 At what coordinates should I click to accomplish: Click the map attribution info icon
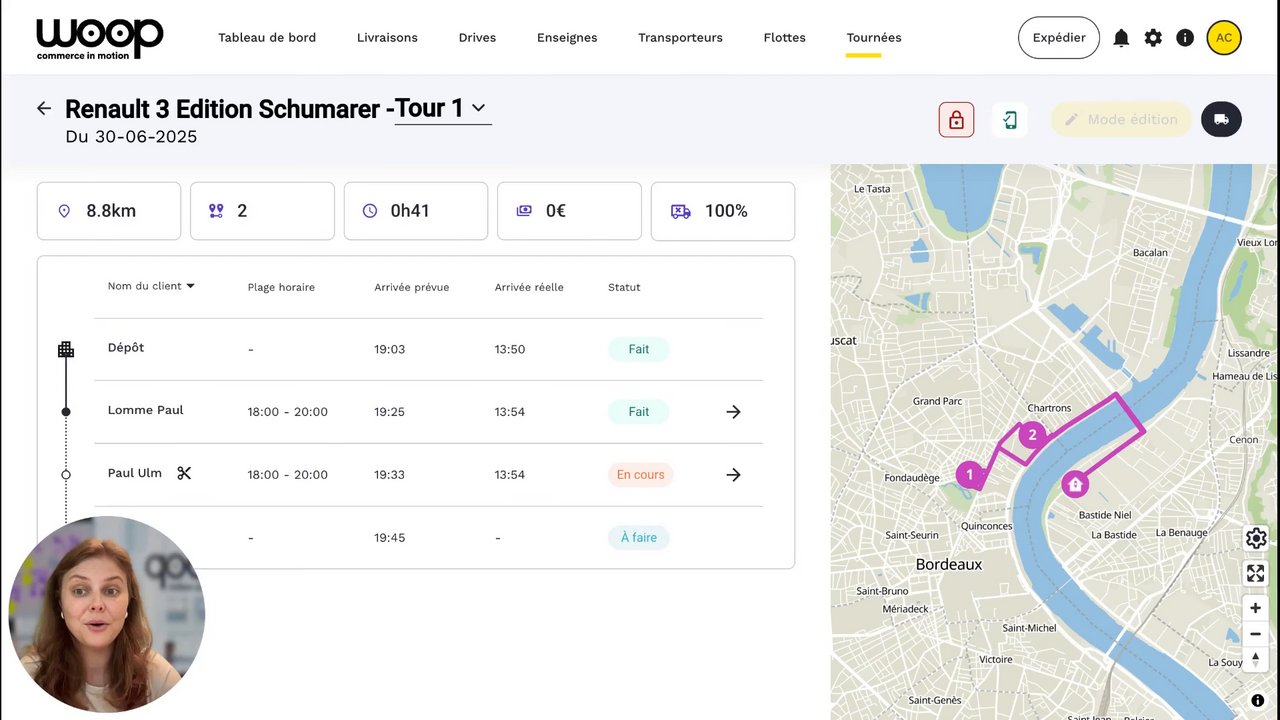[x=1258, y=700]
